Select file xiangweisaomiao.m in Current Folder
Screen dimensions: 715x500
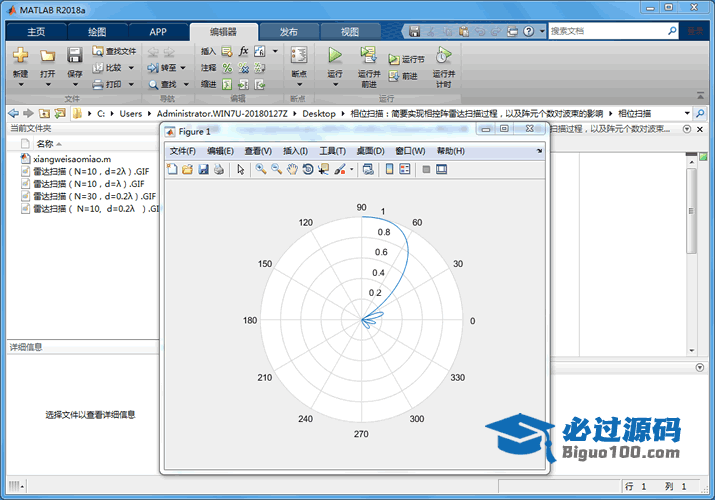[x=72, y=159]
